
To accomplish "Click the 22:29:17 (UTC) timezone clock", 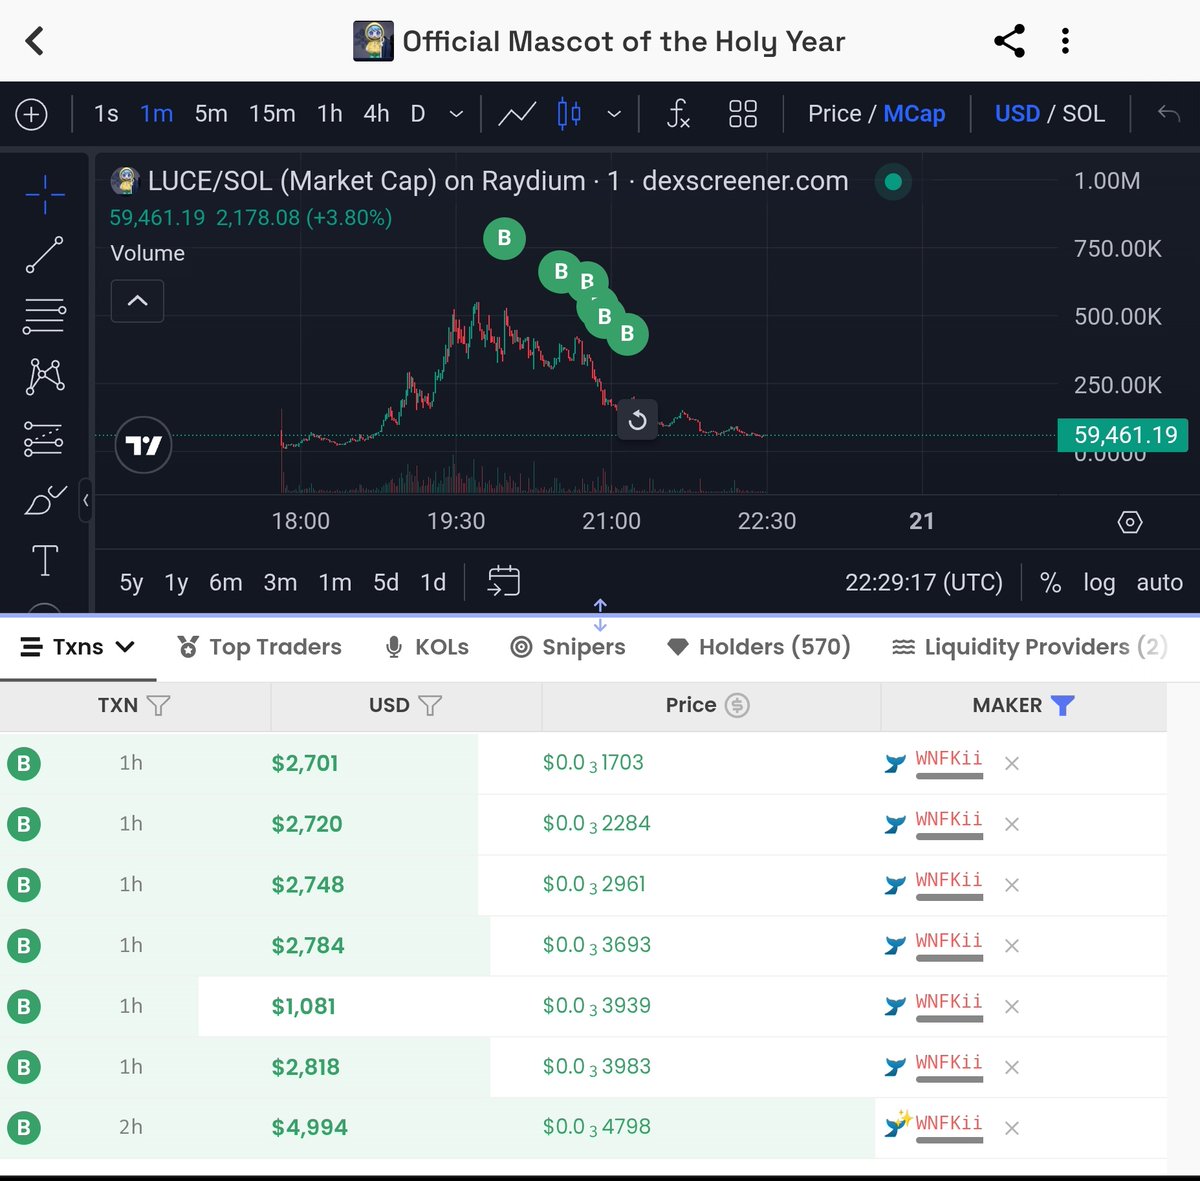I will click(924, 583).
